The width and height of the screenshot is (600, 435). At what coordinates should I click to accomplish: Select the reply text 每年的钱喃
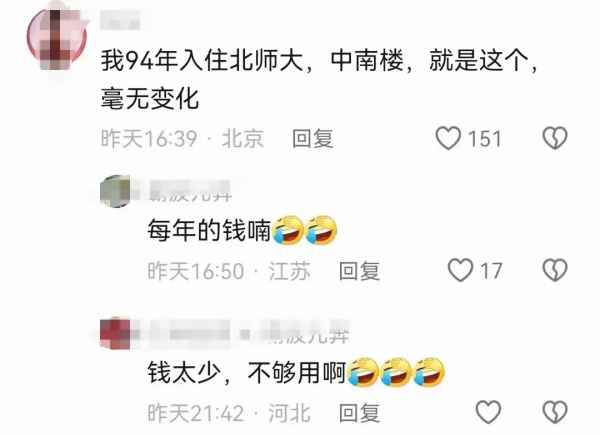click(210, 231)
